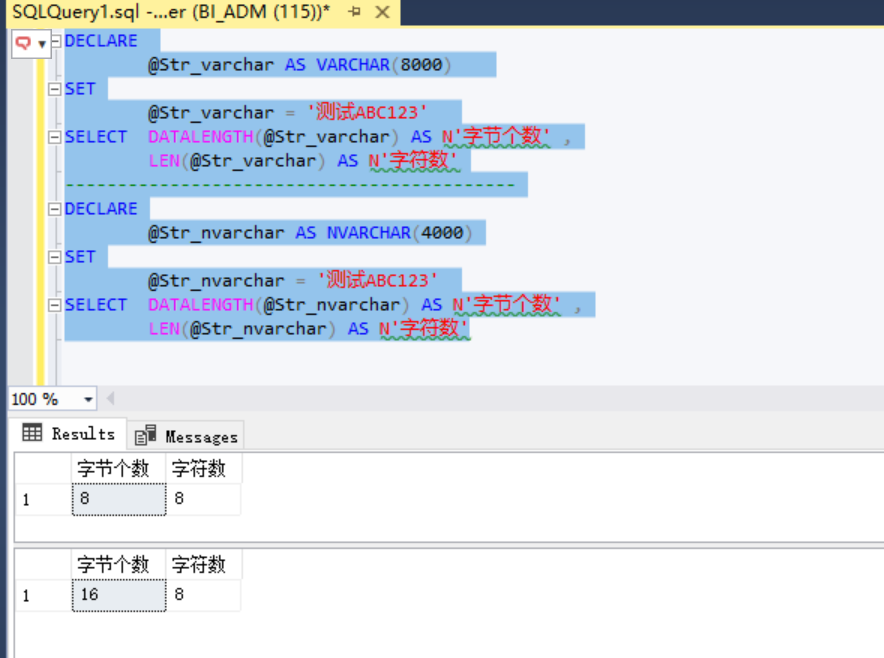Select 字符数 cell in first result grid
Image resolution: width=884 pixels, height=658 pixels.
pos(204,499)
